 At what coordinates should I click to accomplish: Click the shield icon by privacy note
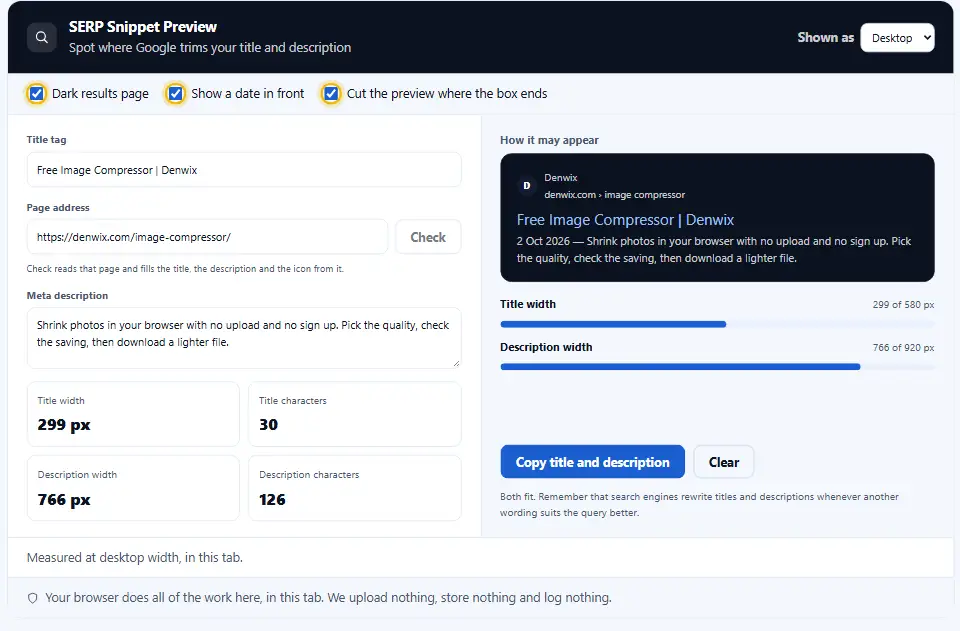coord(32,598)
